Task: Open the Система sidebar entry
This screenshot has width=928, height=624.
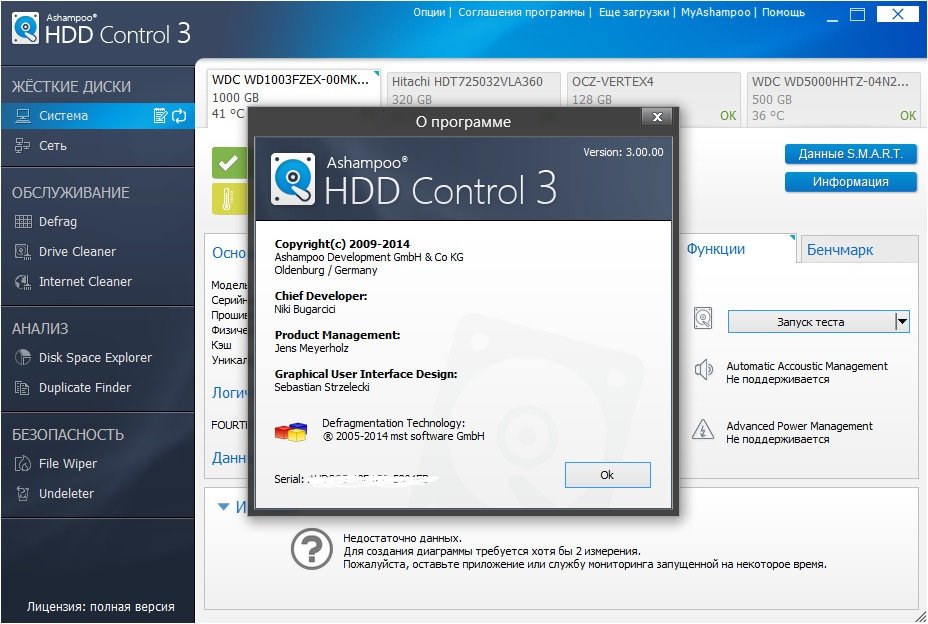Action: coord(98,115)
